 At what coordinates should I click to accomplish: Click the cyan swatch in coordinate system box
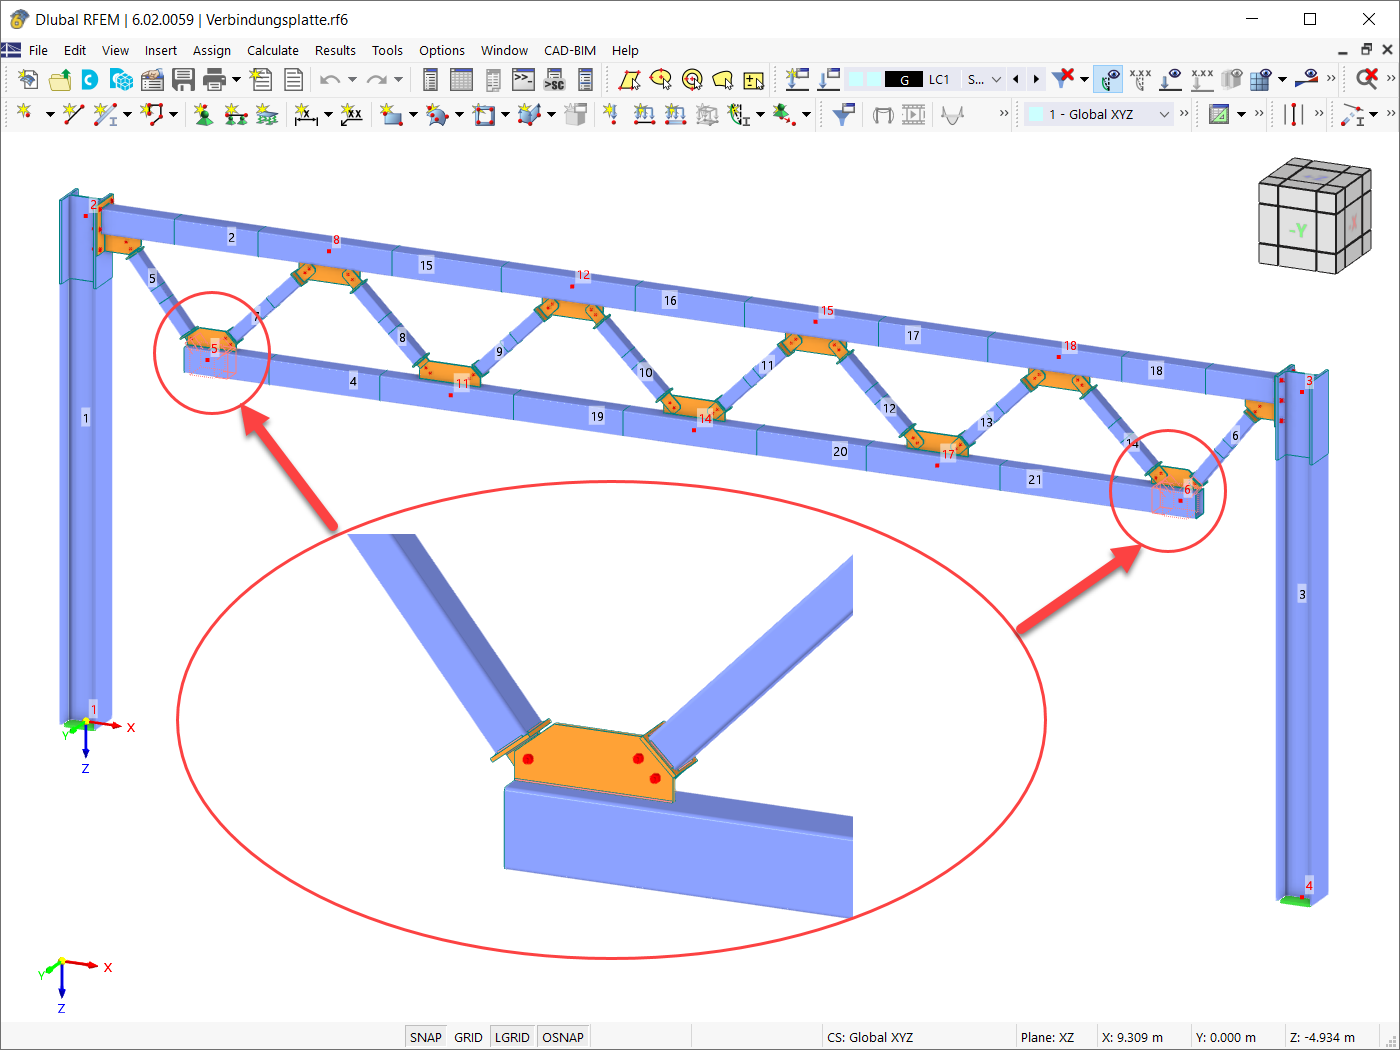(x=1037, y=114)
